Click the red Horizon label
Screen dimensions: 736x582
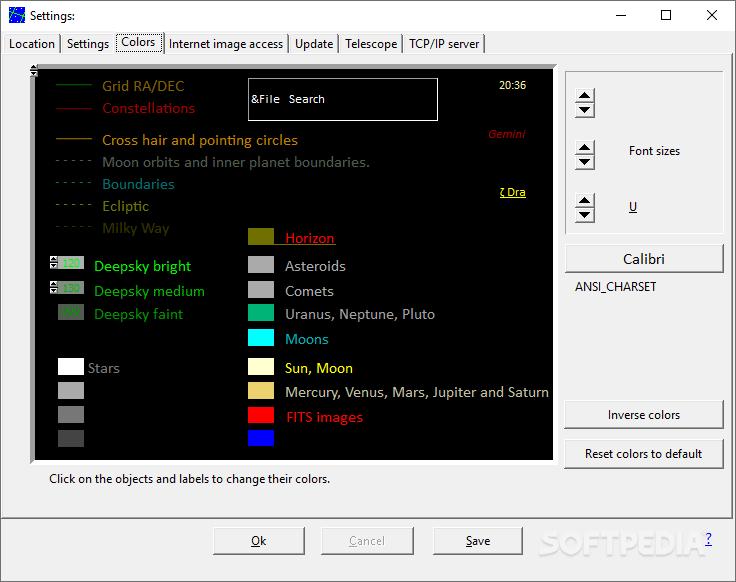[x=310, y=238]
